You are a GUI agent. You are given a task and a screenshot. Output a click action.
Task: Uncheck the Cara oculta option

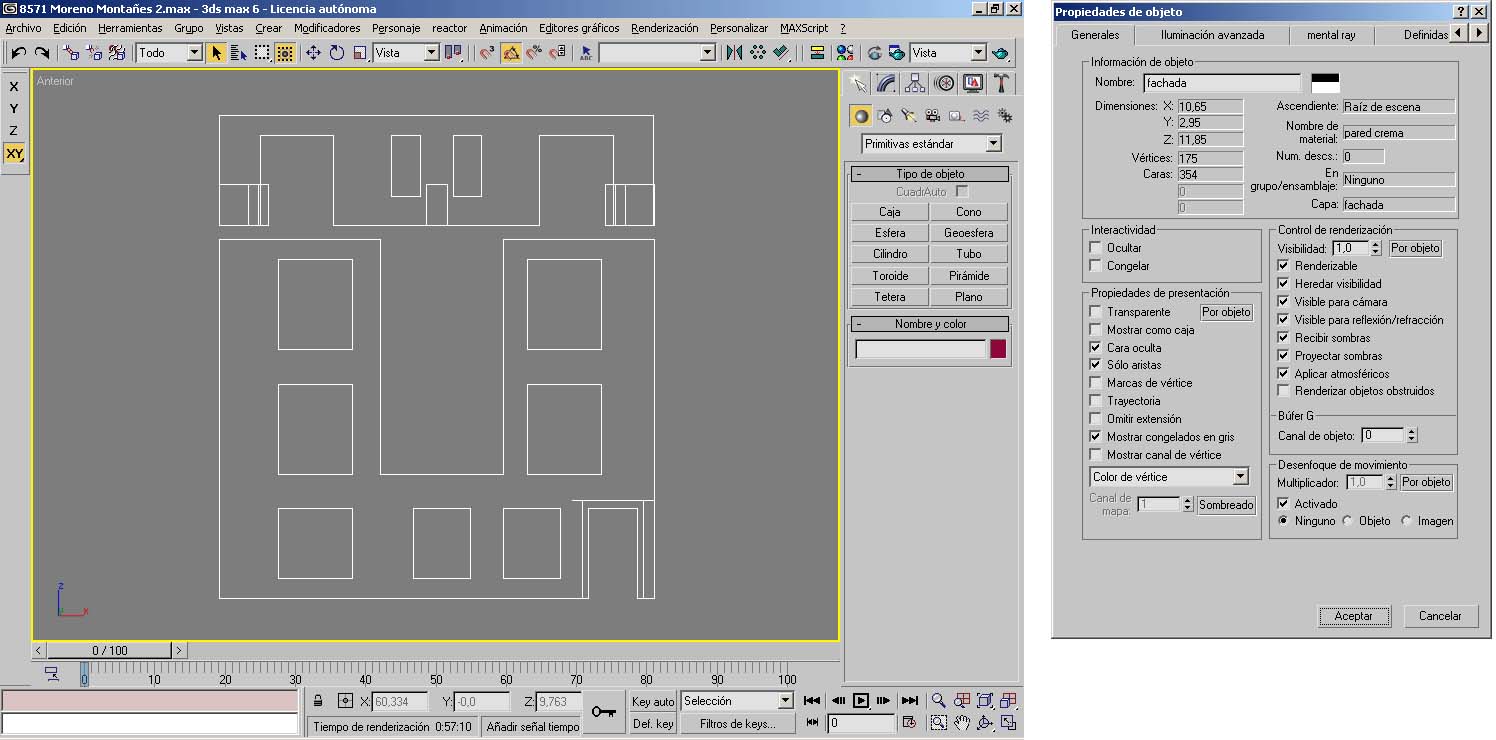[1096, 348]
